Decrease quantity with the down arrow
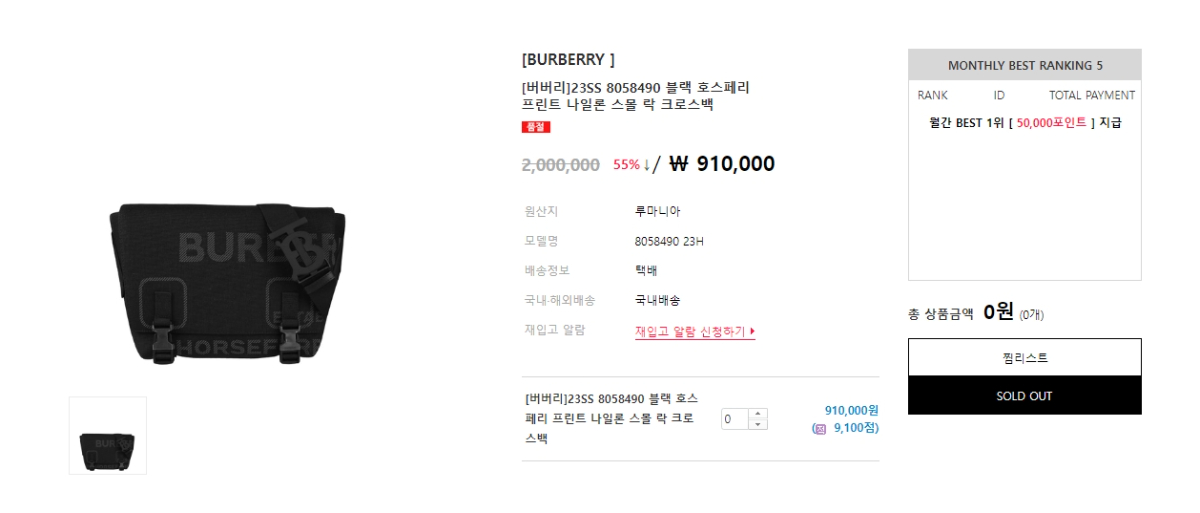Viewport: 1200px width, 513px height. [x=758, y=425]
